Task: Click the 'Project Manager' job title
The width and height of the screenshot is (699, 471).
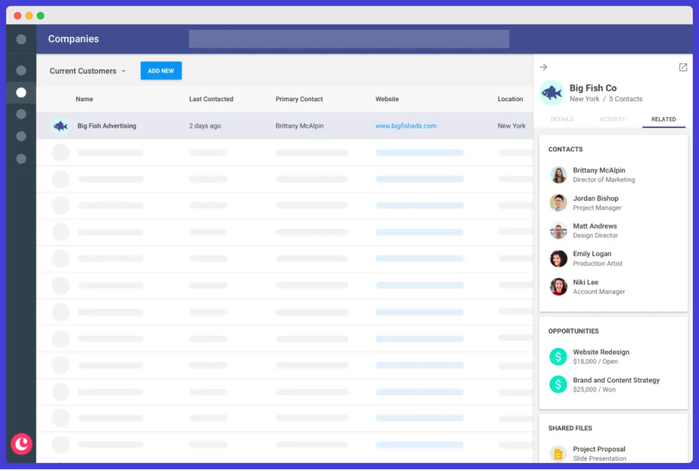Action: [597, 208]
